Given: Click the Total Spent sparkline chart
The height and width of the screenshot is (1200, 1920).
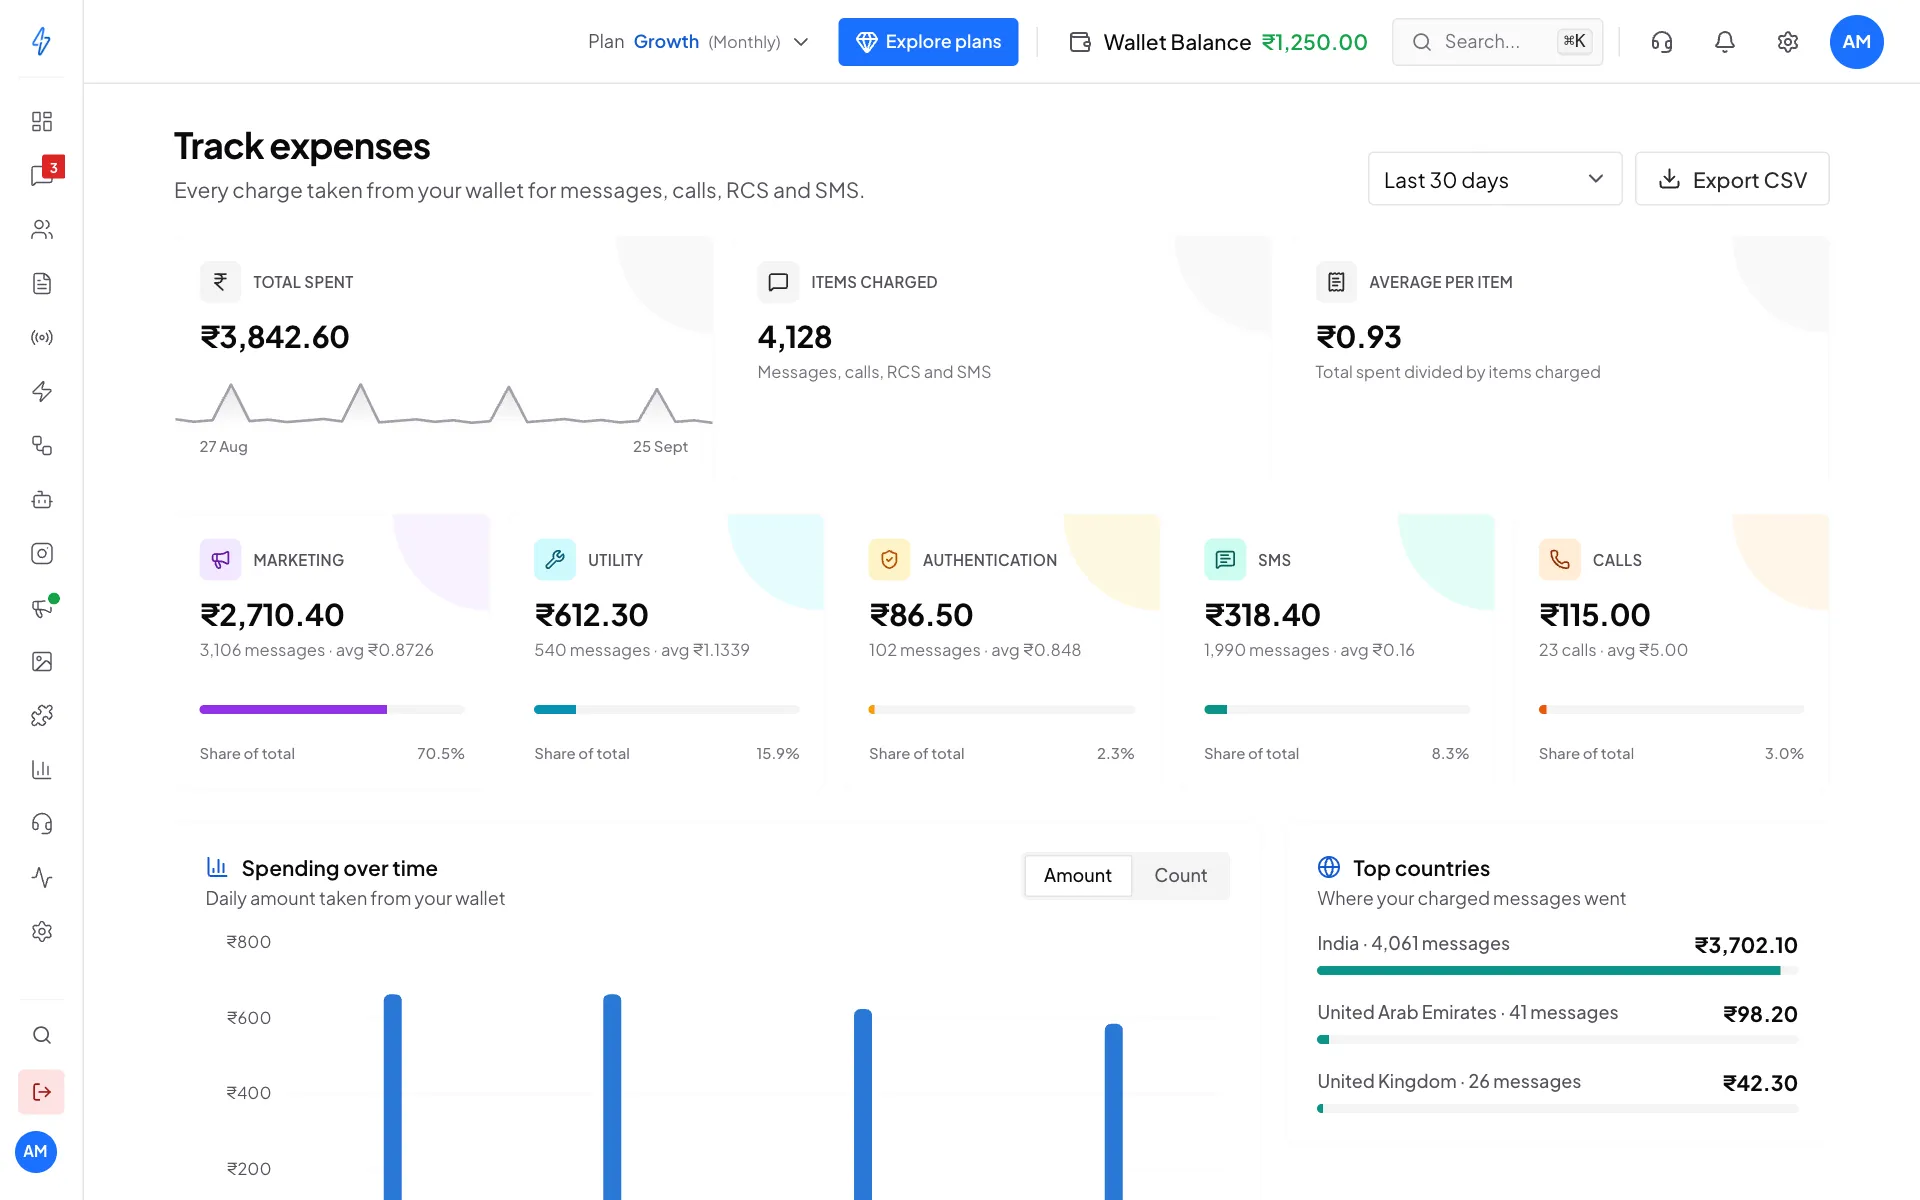Looking at the screenshot, I should pos(443,404).
